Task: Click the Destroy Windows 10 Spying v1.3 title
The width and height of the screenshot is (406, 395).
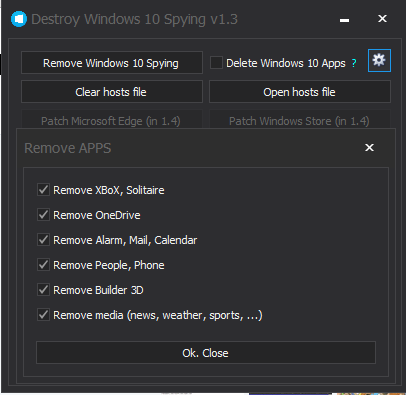Action: [134, 19]
